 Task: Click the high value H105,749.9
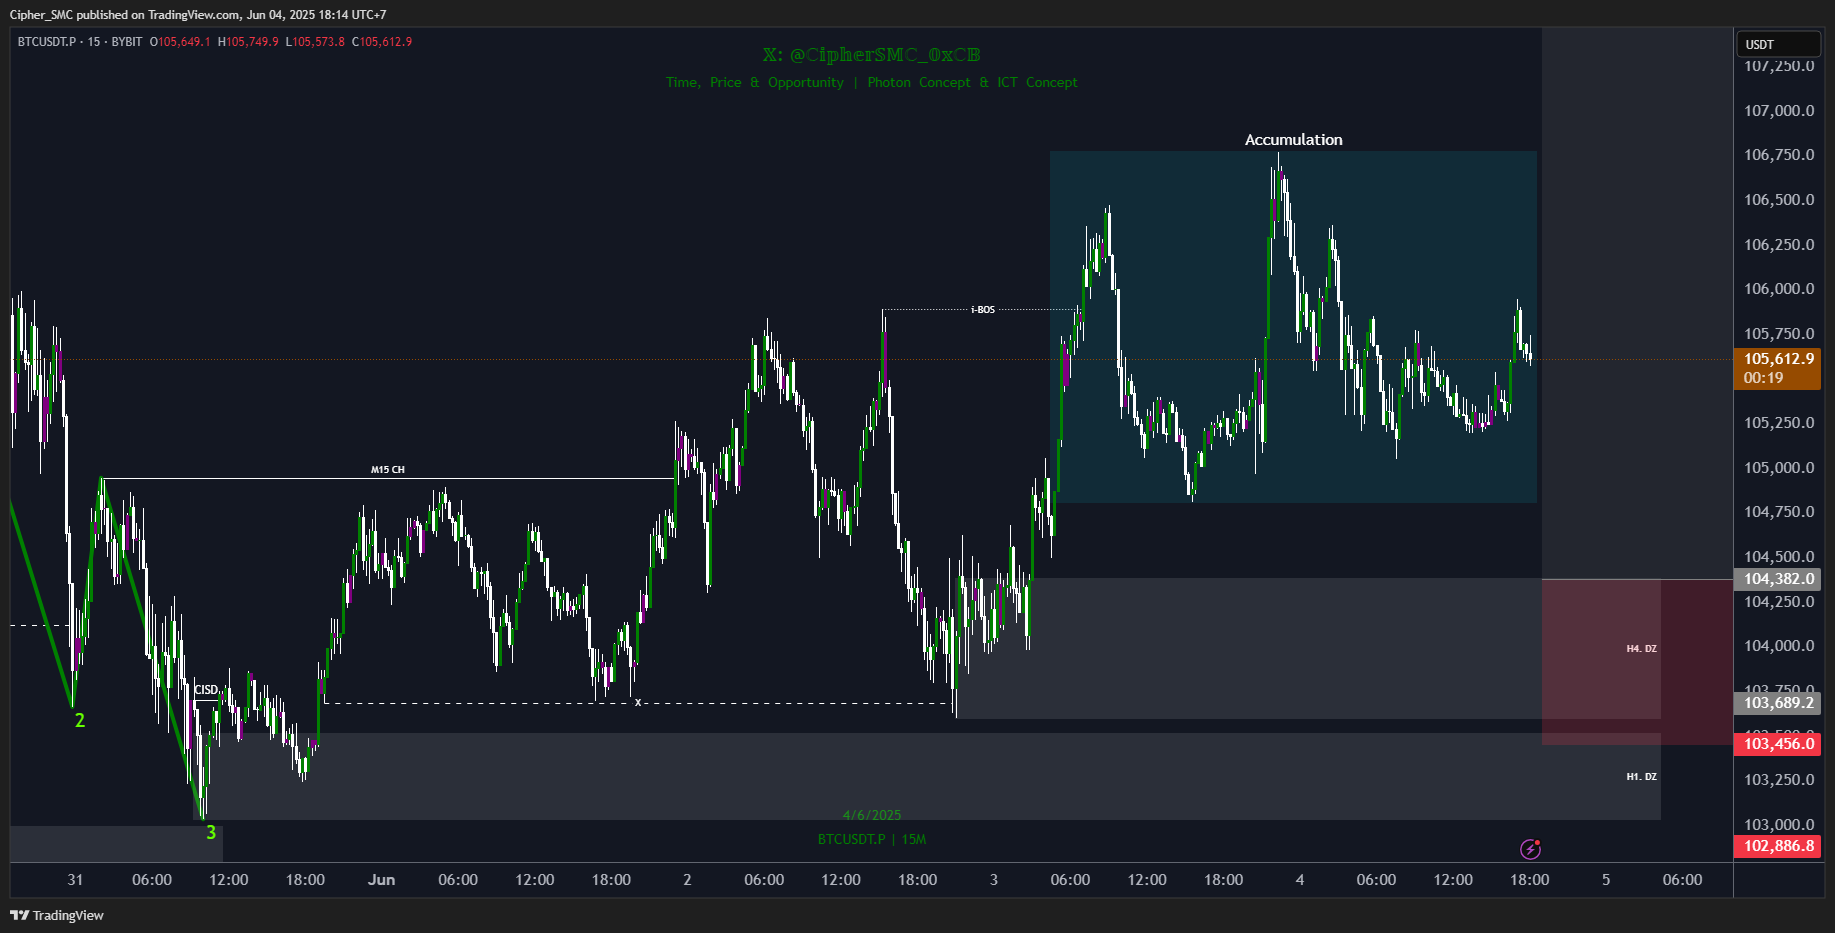pyautogui.click(x=248, y=42)
